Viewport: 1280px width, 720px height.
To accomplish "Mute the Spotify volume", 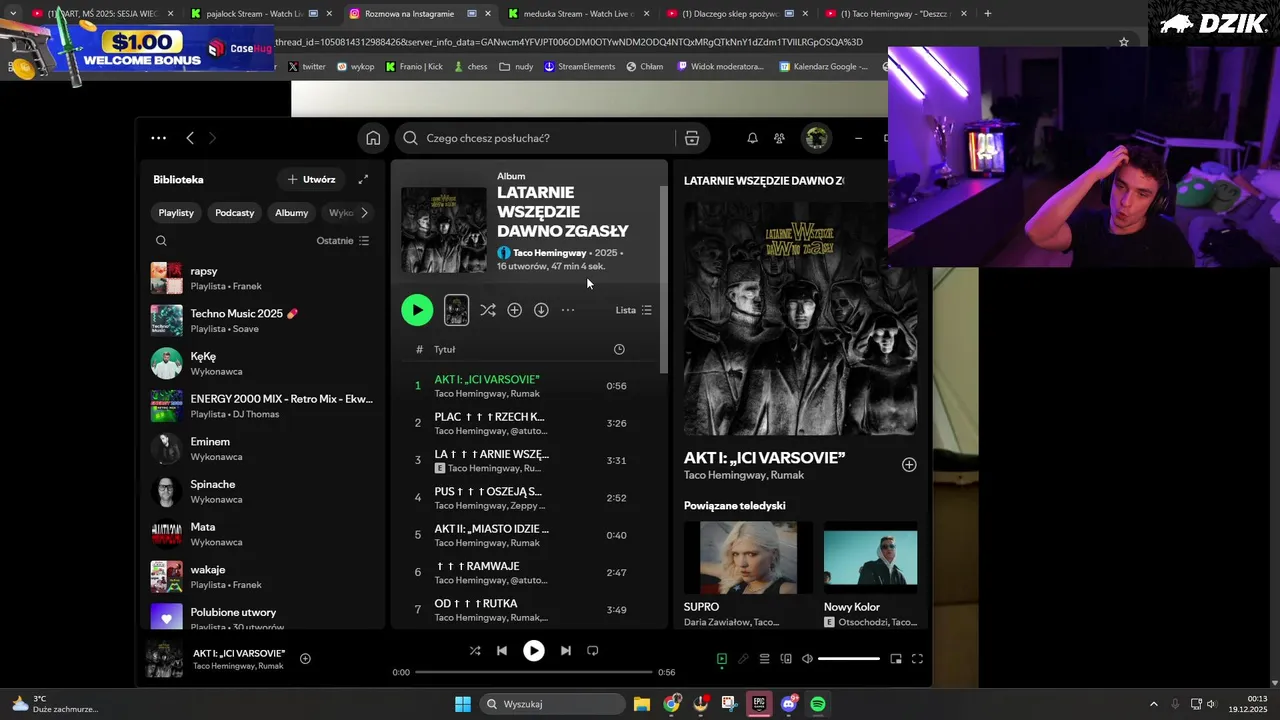I will pyautogui.click(x=807, y=658).
